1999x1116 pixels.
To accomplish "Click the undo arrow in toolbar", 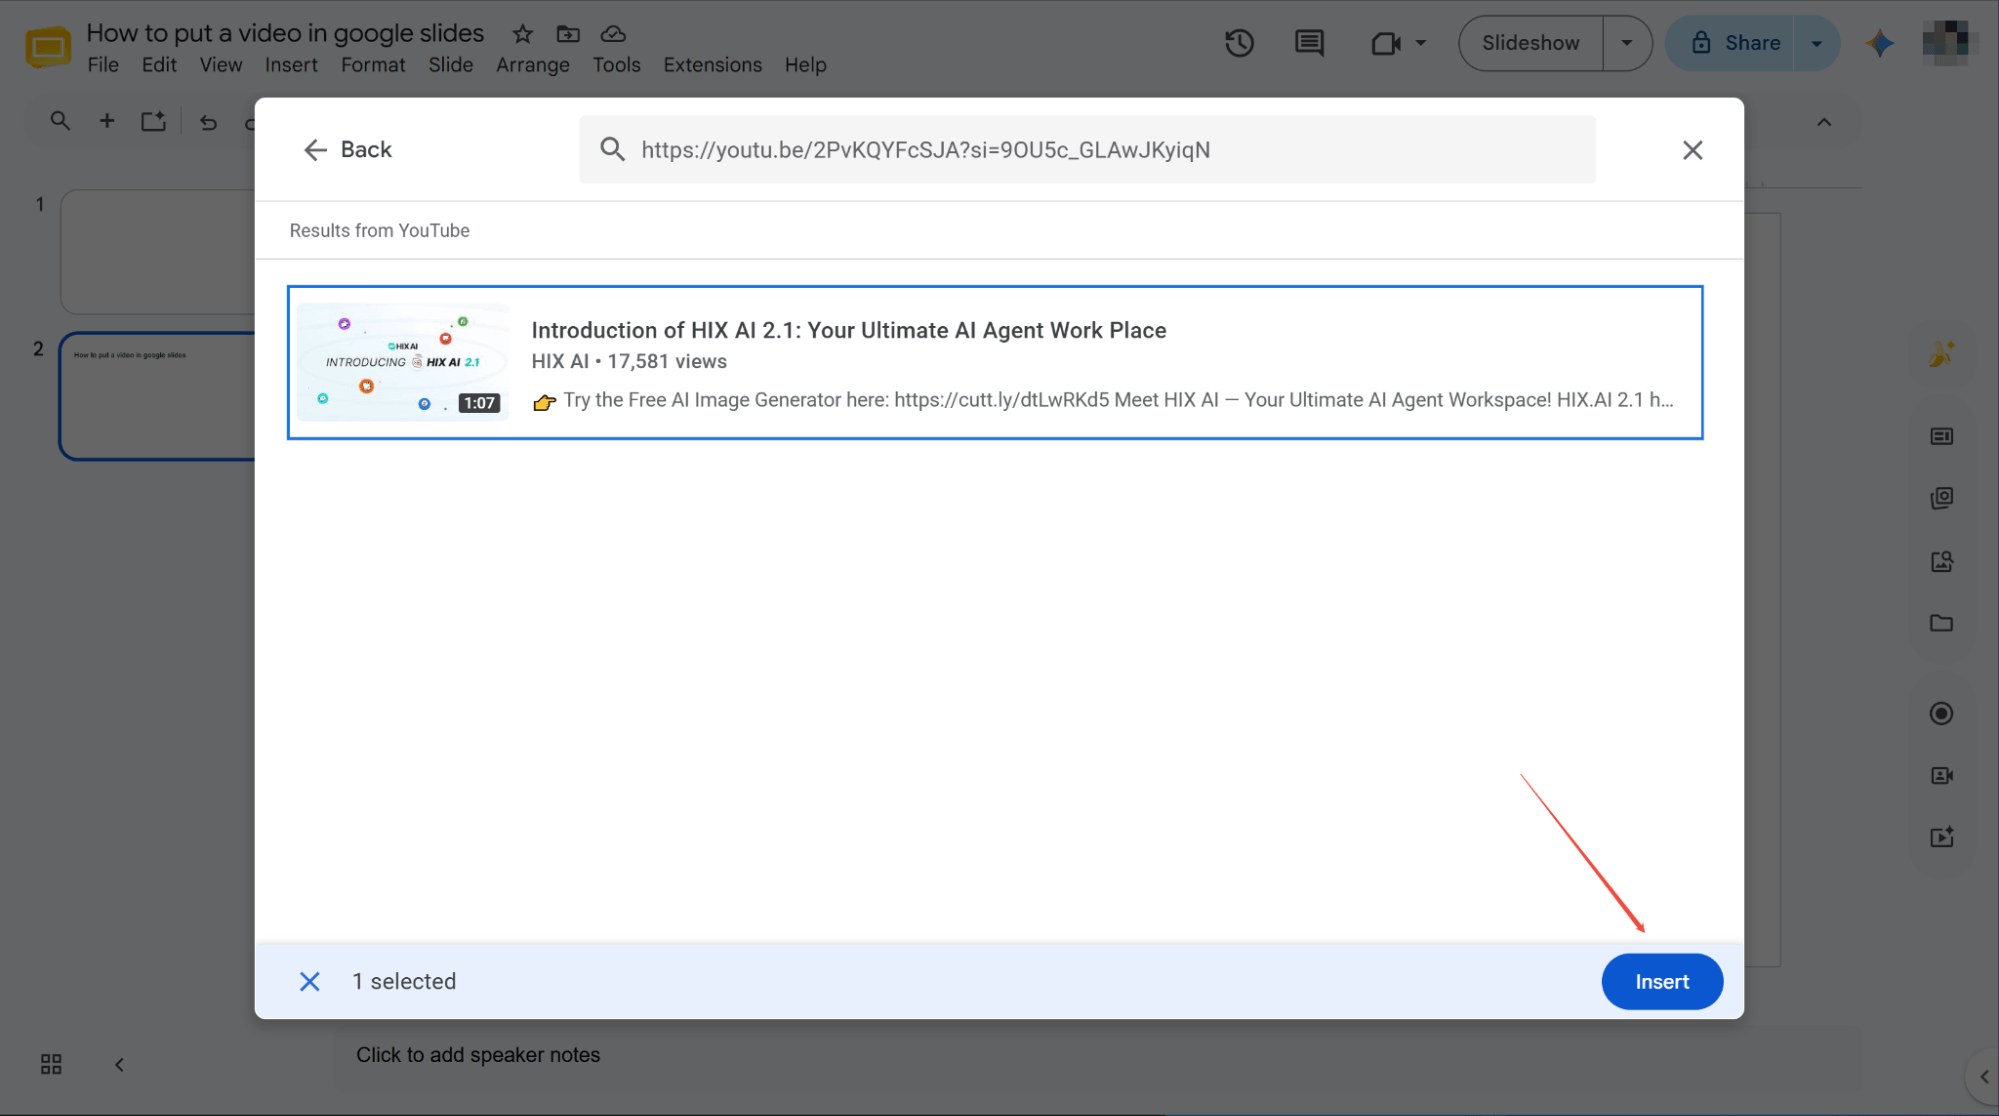I will coord(208,122).
